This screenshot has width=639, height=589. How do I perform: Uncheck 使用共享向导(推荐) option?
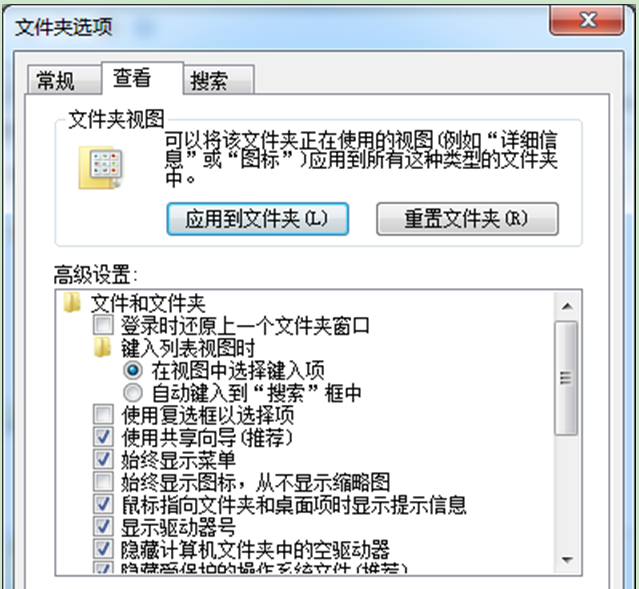pyautogui.click(x=103, y=437)
